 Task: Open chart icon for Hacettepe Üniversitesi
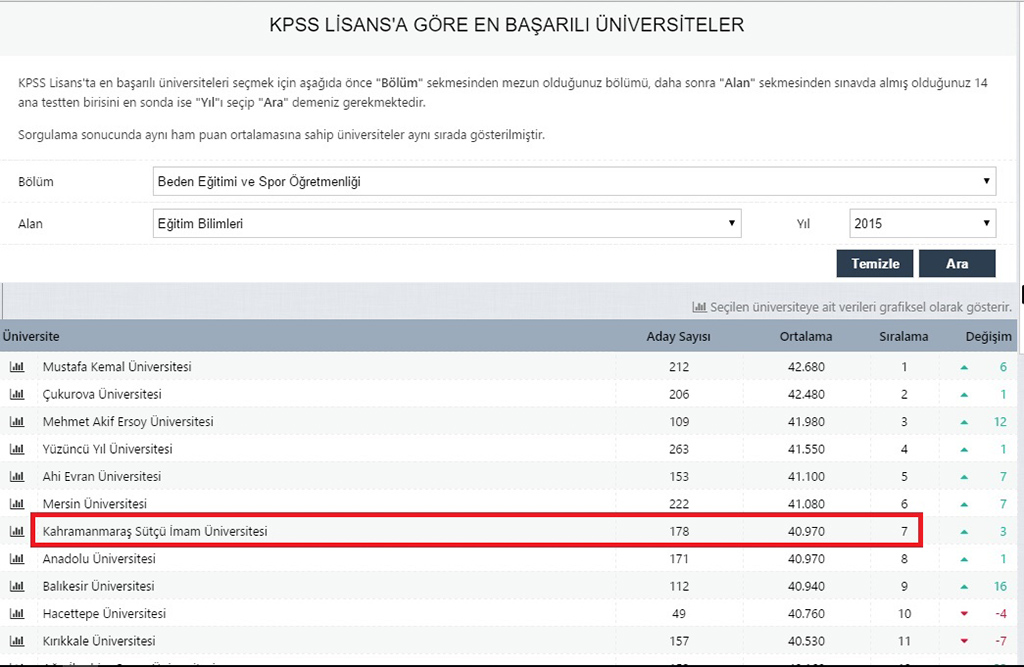[x=17, y=613]
